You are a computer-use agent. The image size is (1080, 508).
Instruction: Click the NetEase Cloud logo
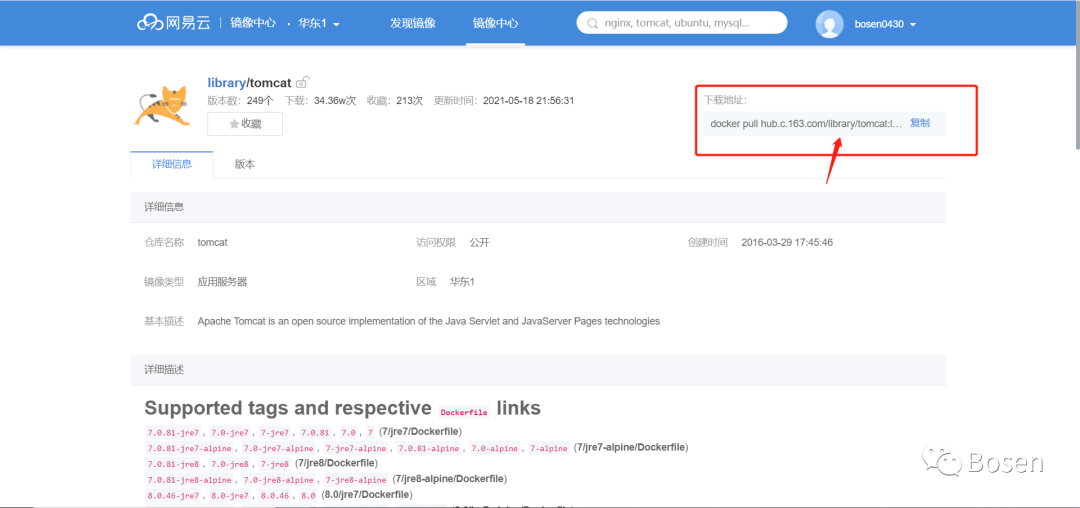(174, 23)
